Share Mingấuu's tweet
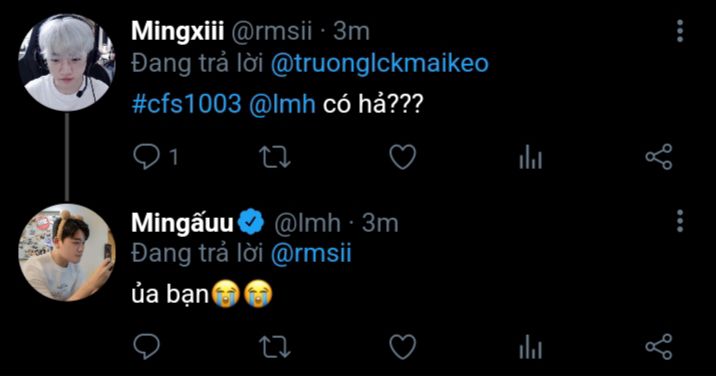716x376 pixels. point(658,346)
